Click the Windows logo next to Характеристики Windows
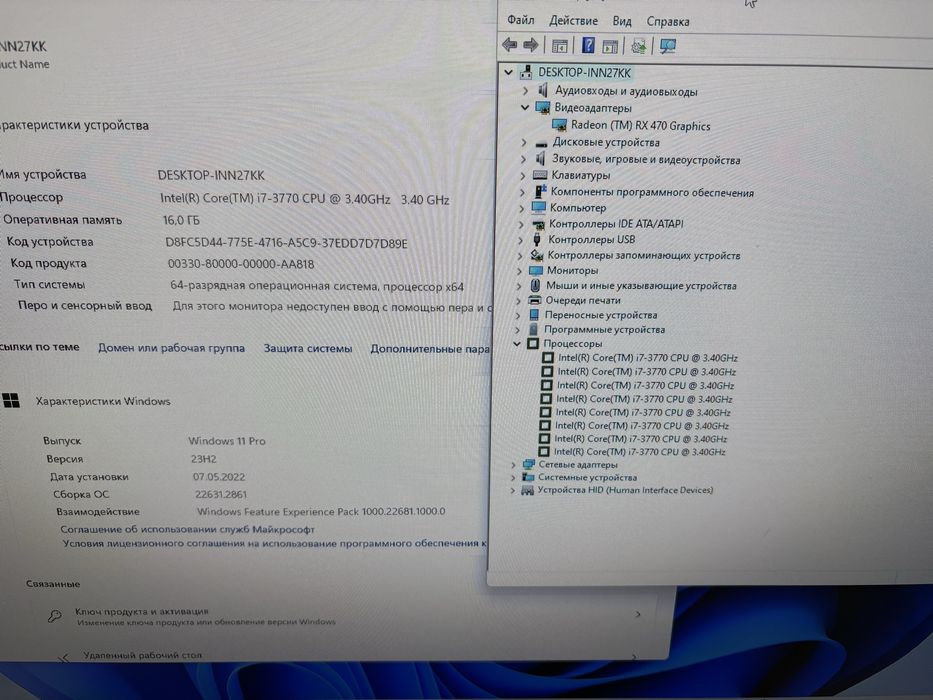This screenshot has height=700, width=933. [x=11, y=401]
